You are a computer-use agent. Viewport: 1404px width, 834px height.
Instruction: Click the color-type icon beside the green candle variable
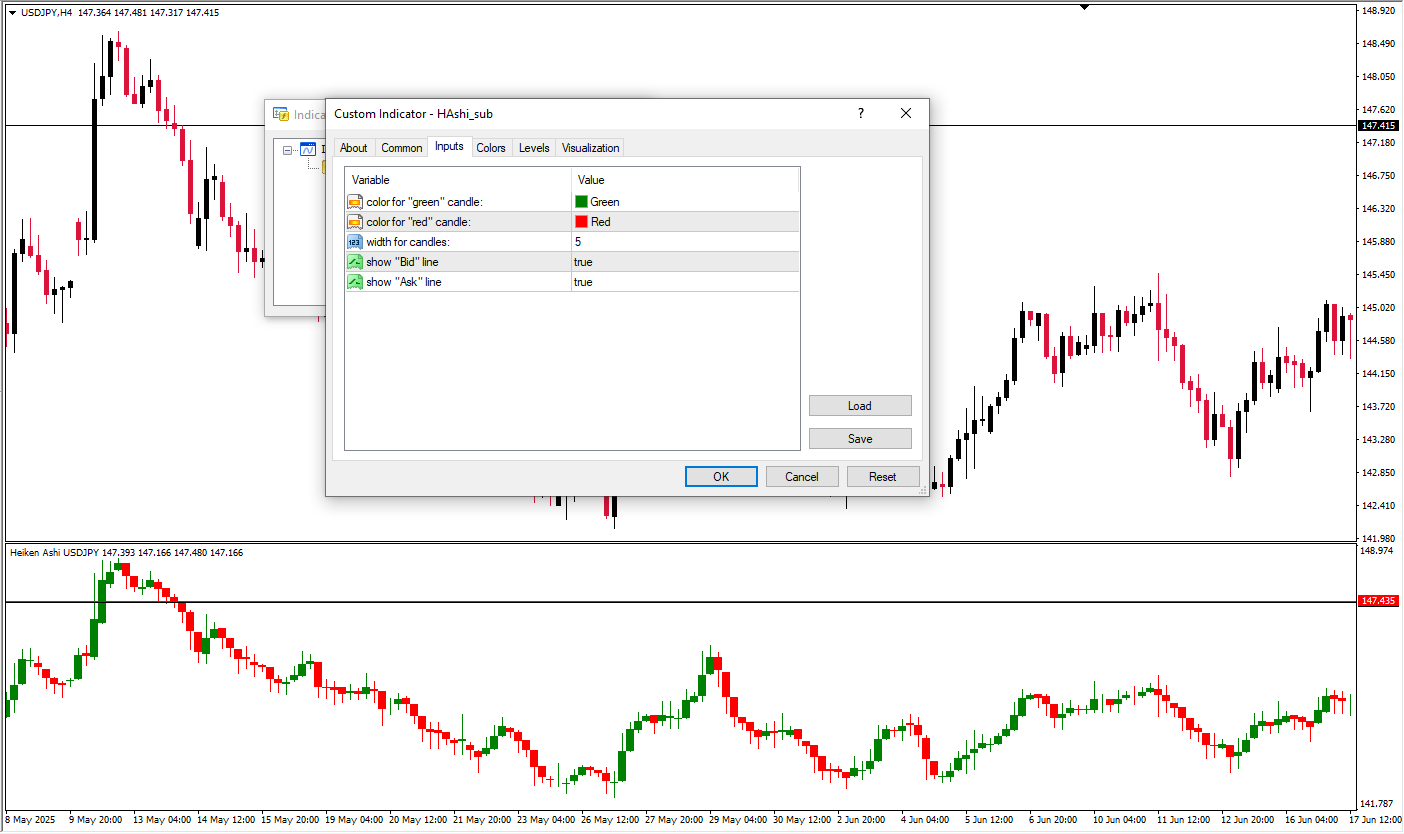pos(355,202)
